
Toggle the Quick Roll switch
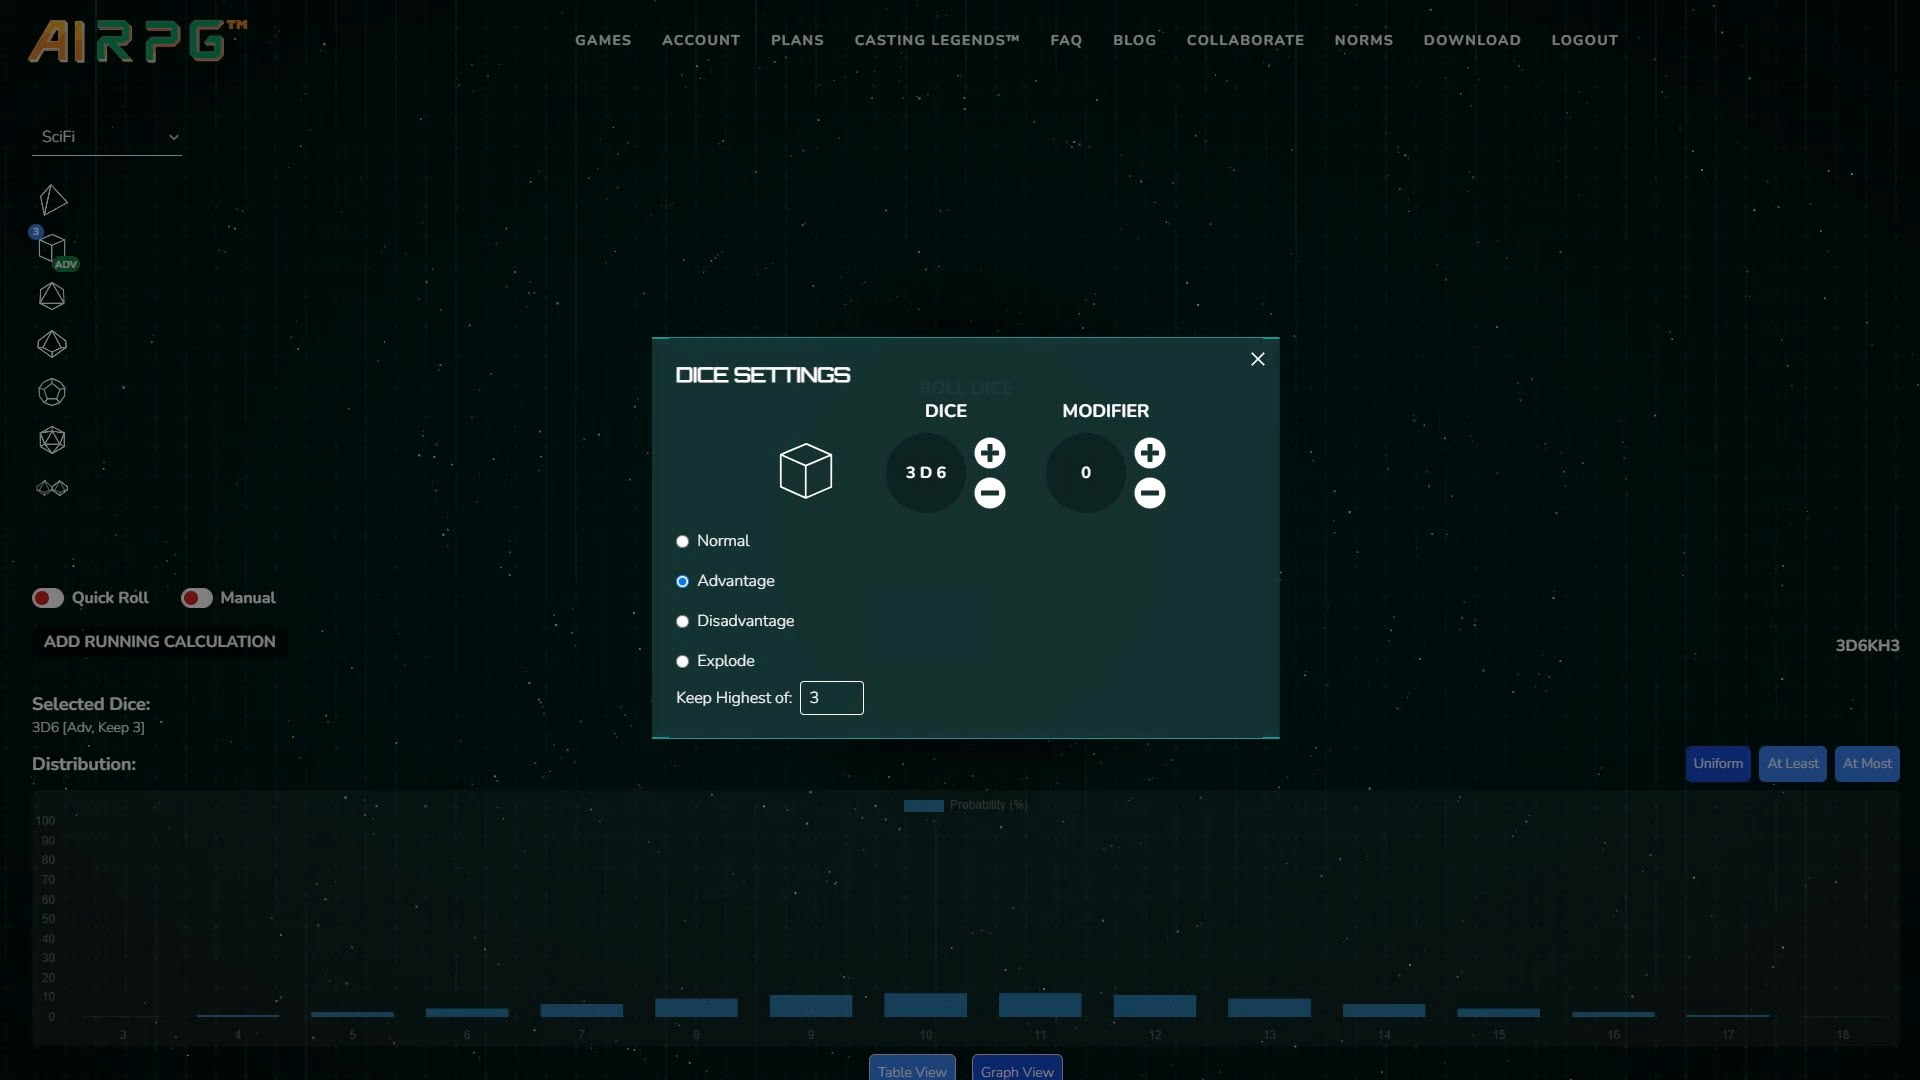coord(48,598)
